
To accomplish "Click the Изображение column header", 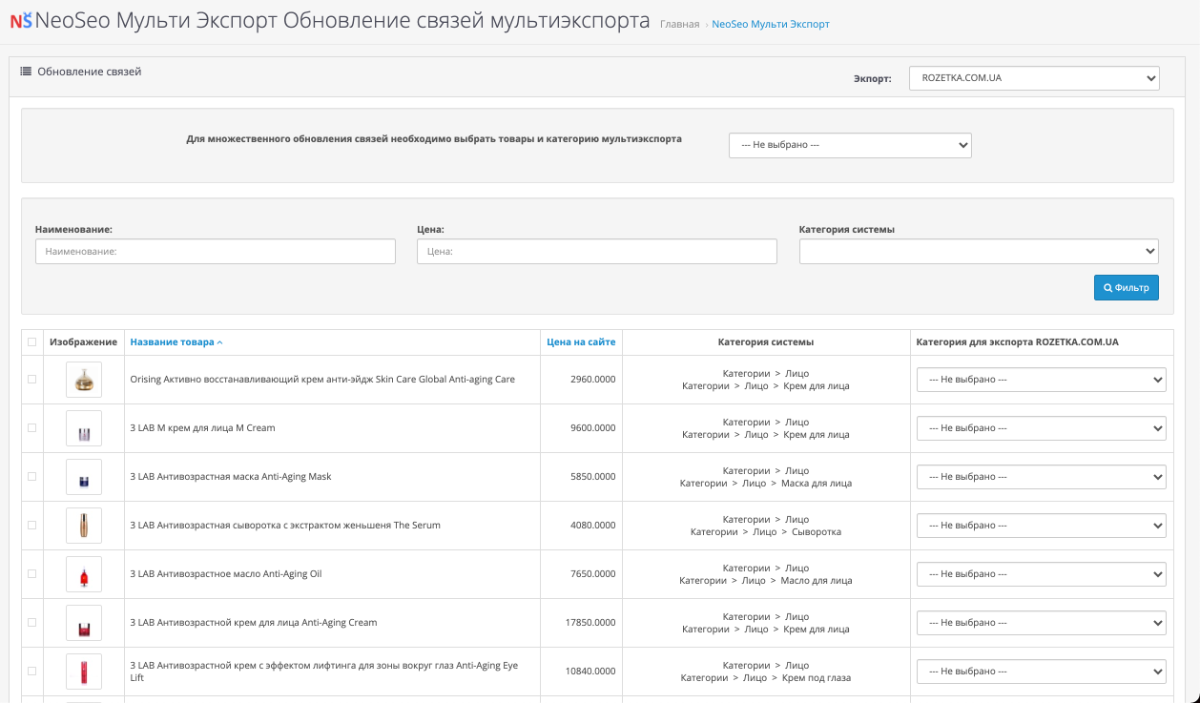I will (84, 342).
